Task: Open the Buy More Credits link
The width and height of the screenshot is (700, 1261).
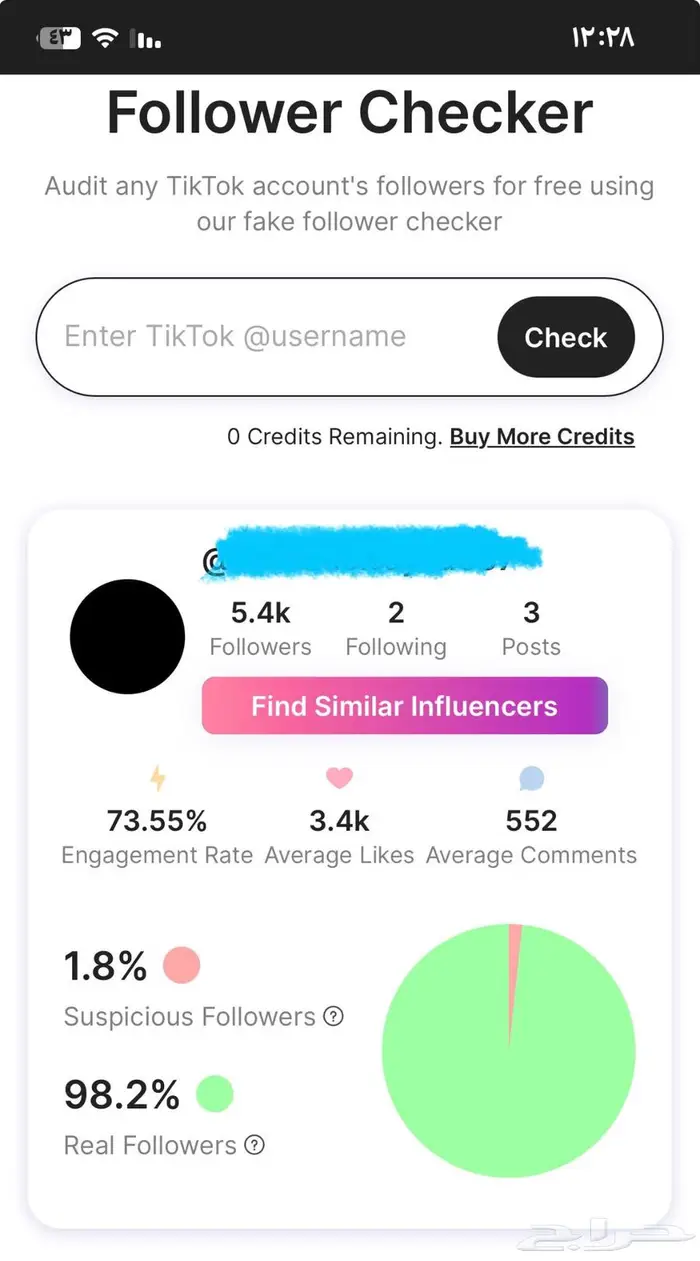Action: tap(542, 437)
